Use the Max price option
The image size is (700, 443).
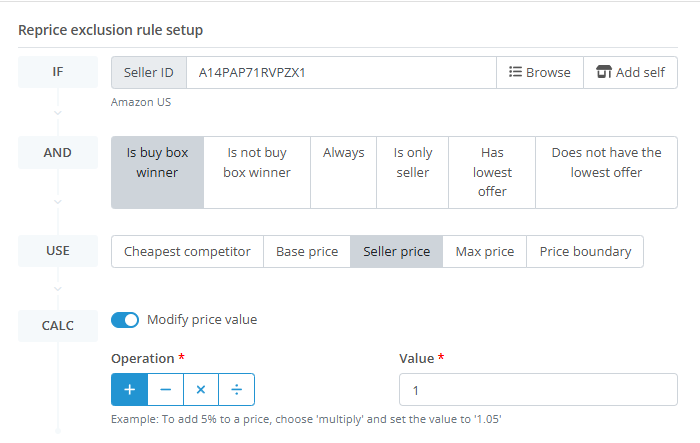tap(485, 251)
